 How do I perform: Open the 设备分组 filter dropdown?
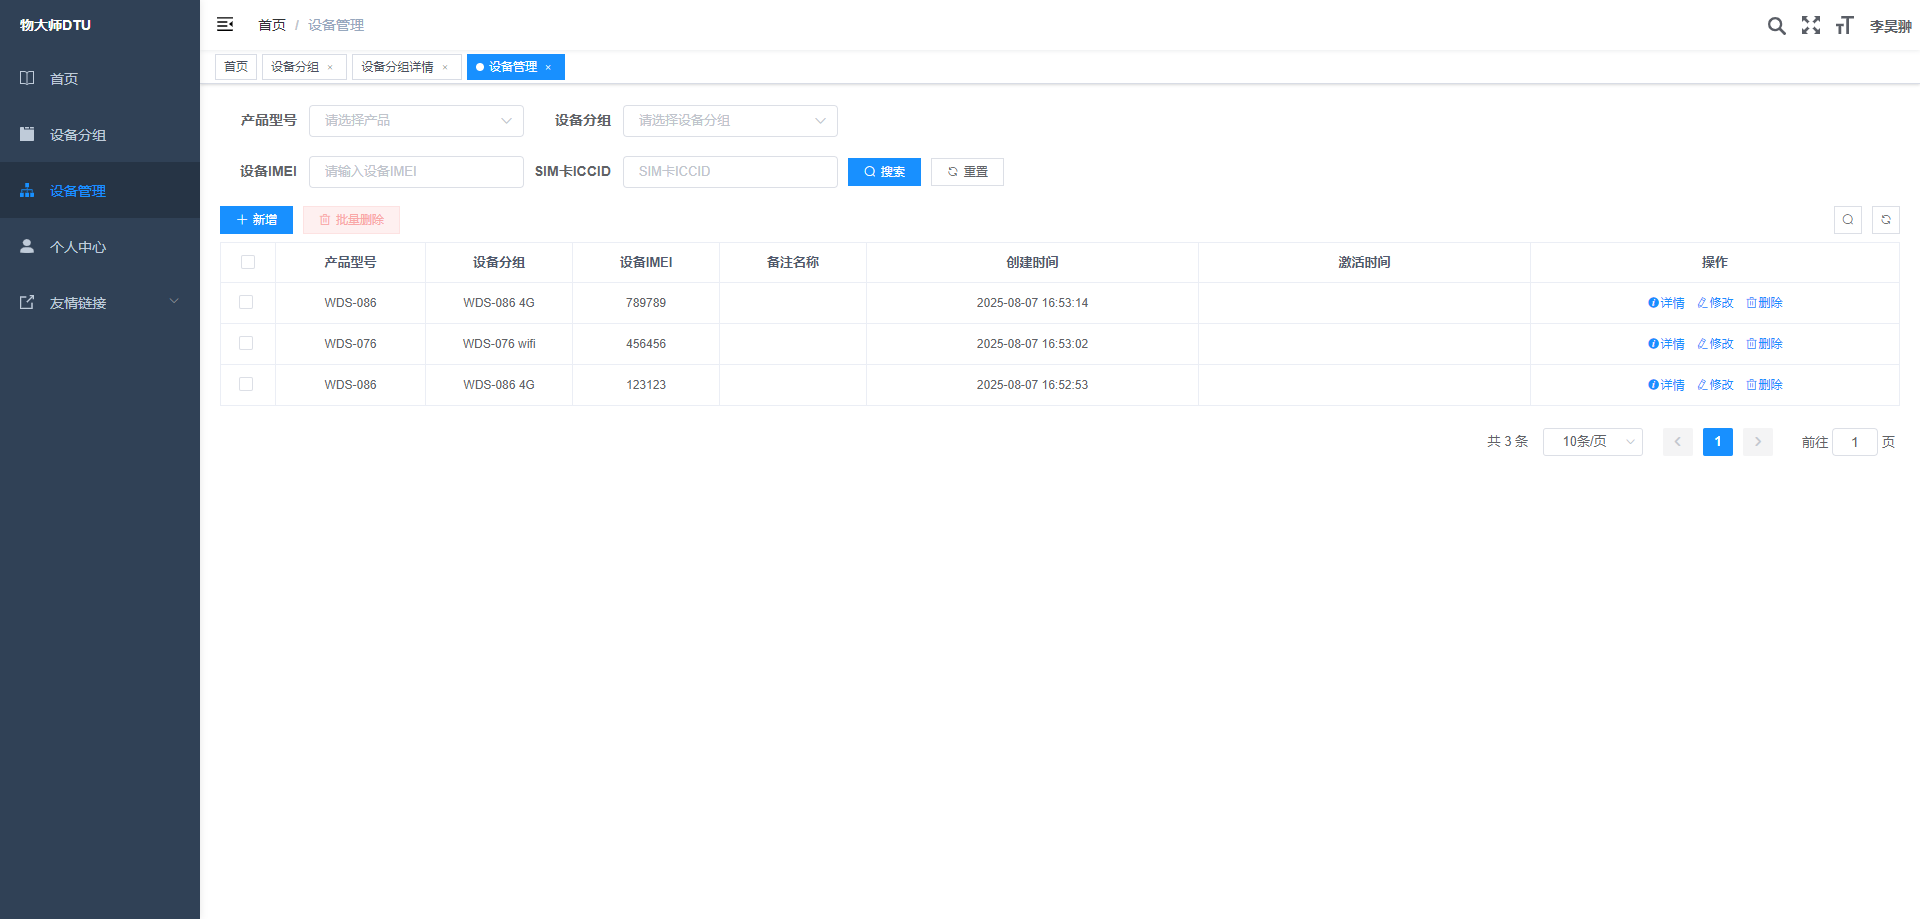point(730,121)
